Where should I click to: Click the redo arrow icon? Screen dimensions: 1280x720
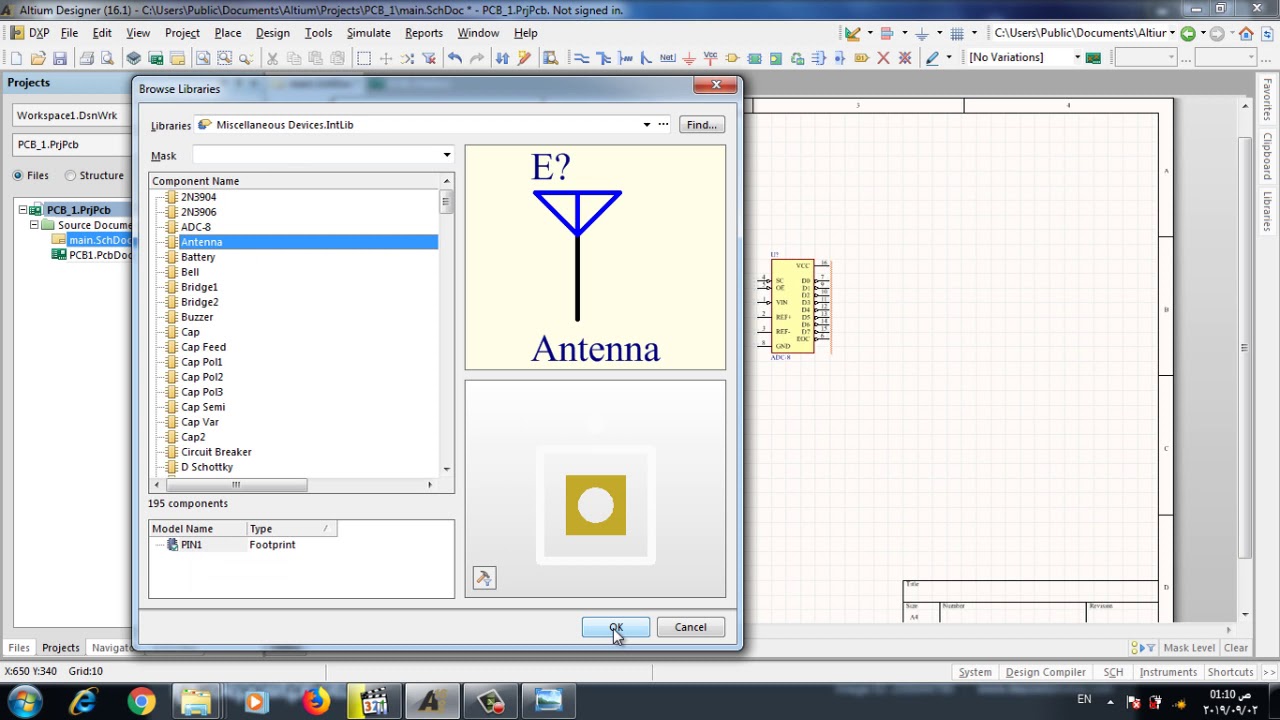tap(477, 58)
